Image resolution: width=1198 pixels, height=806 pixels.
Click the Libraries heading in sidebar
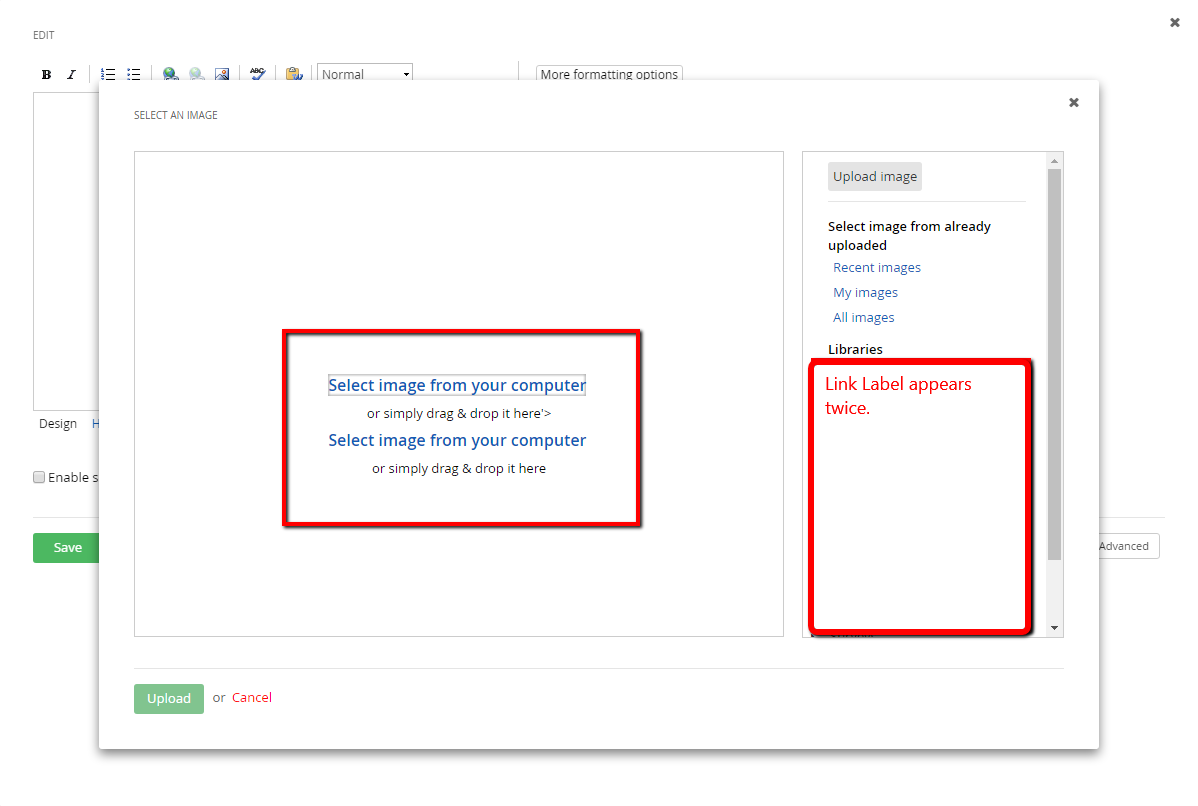[855, 349]
